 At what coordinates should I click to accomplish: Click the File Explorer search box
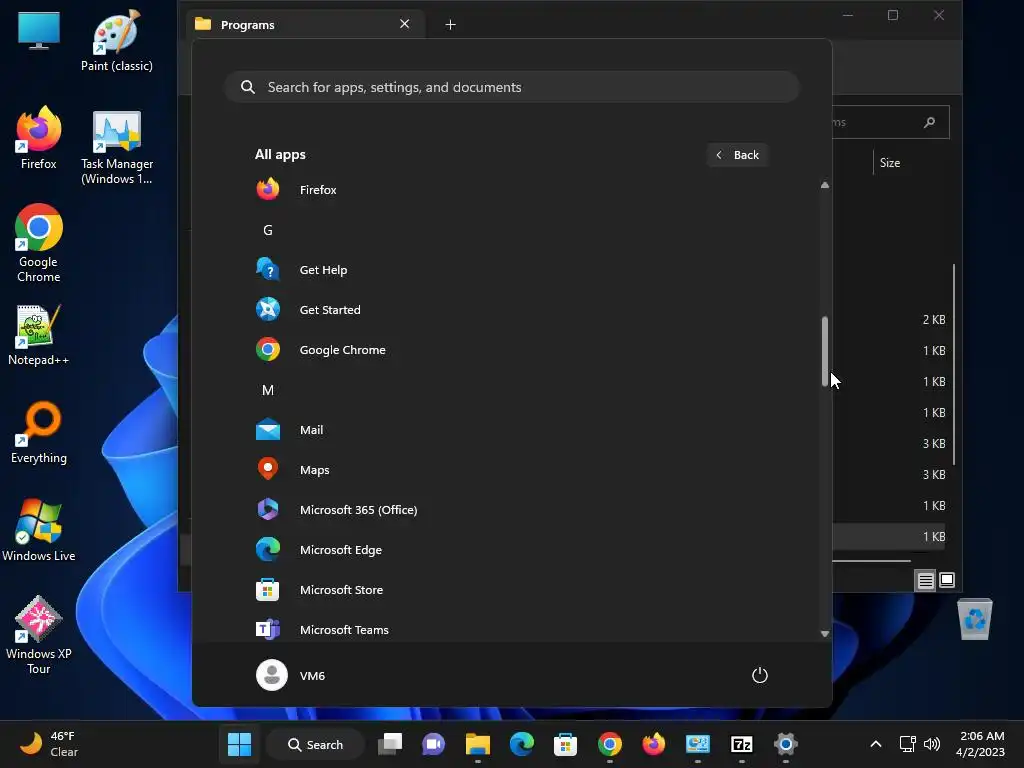[x=891, y=122]
